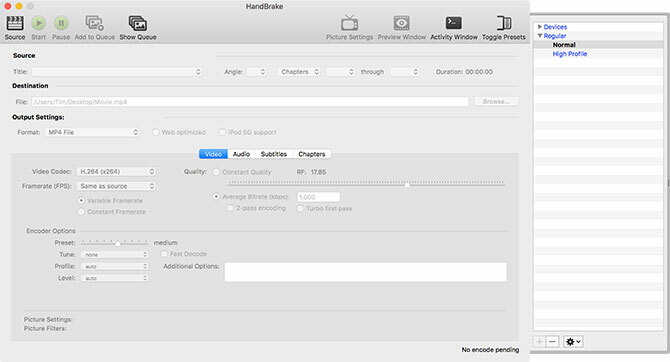Open the Tune dropdown
This screenshot has width=670, height=362.
[115, 255]
